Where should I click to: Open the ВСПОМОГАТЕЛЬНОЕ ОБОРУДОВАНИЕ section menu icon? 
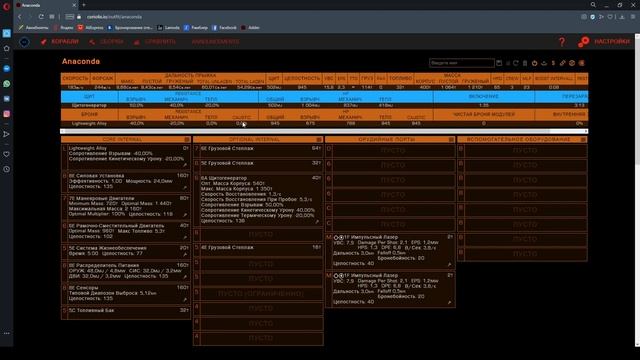pos(583,140)
